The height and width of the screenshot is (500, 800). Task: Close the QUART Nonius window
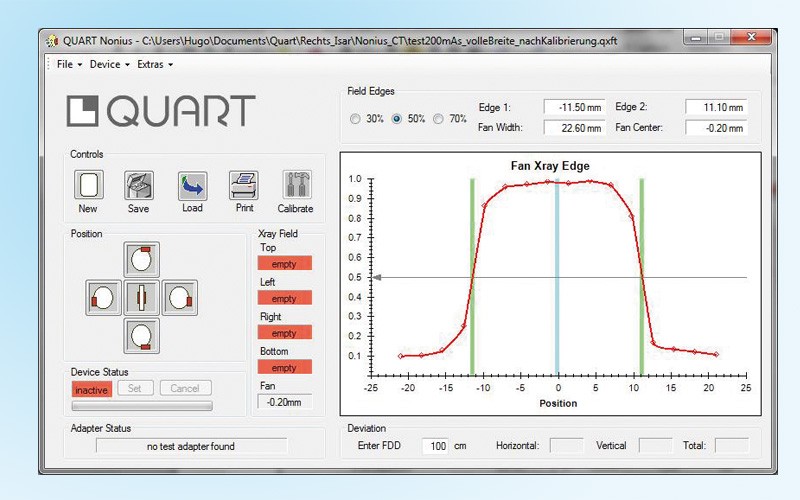(751, 37)
